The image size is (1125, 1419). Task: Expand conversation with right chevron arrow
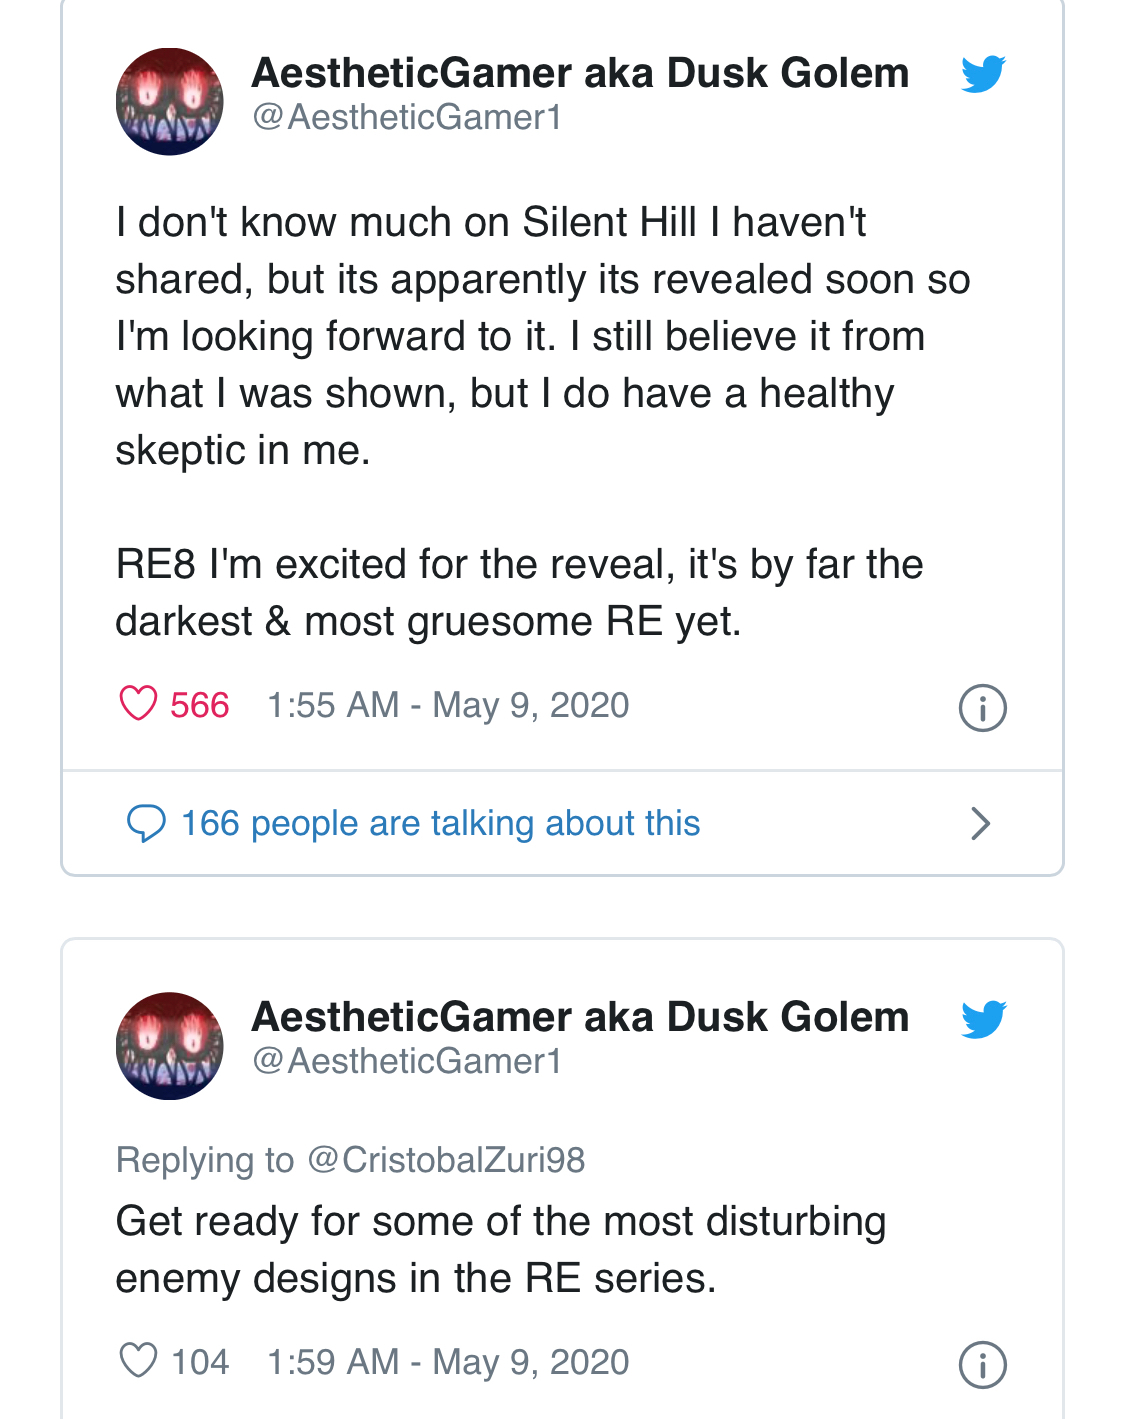980,824
